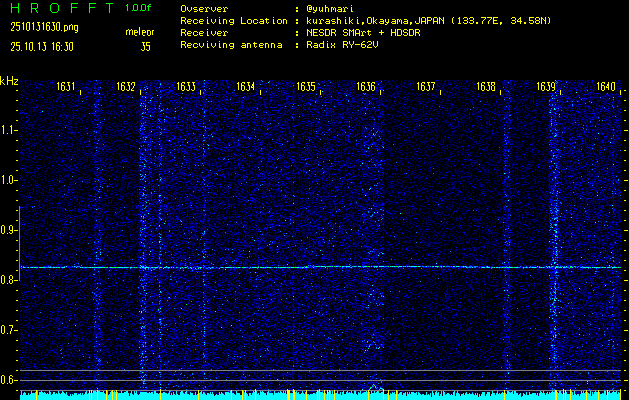Click the meteor label
629x400 pixels.
140,32
